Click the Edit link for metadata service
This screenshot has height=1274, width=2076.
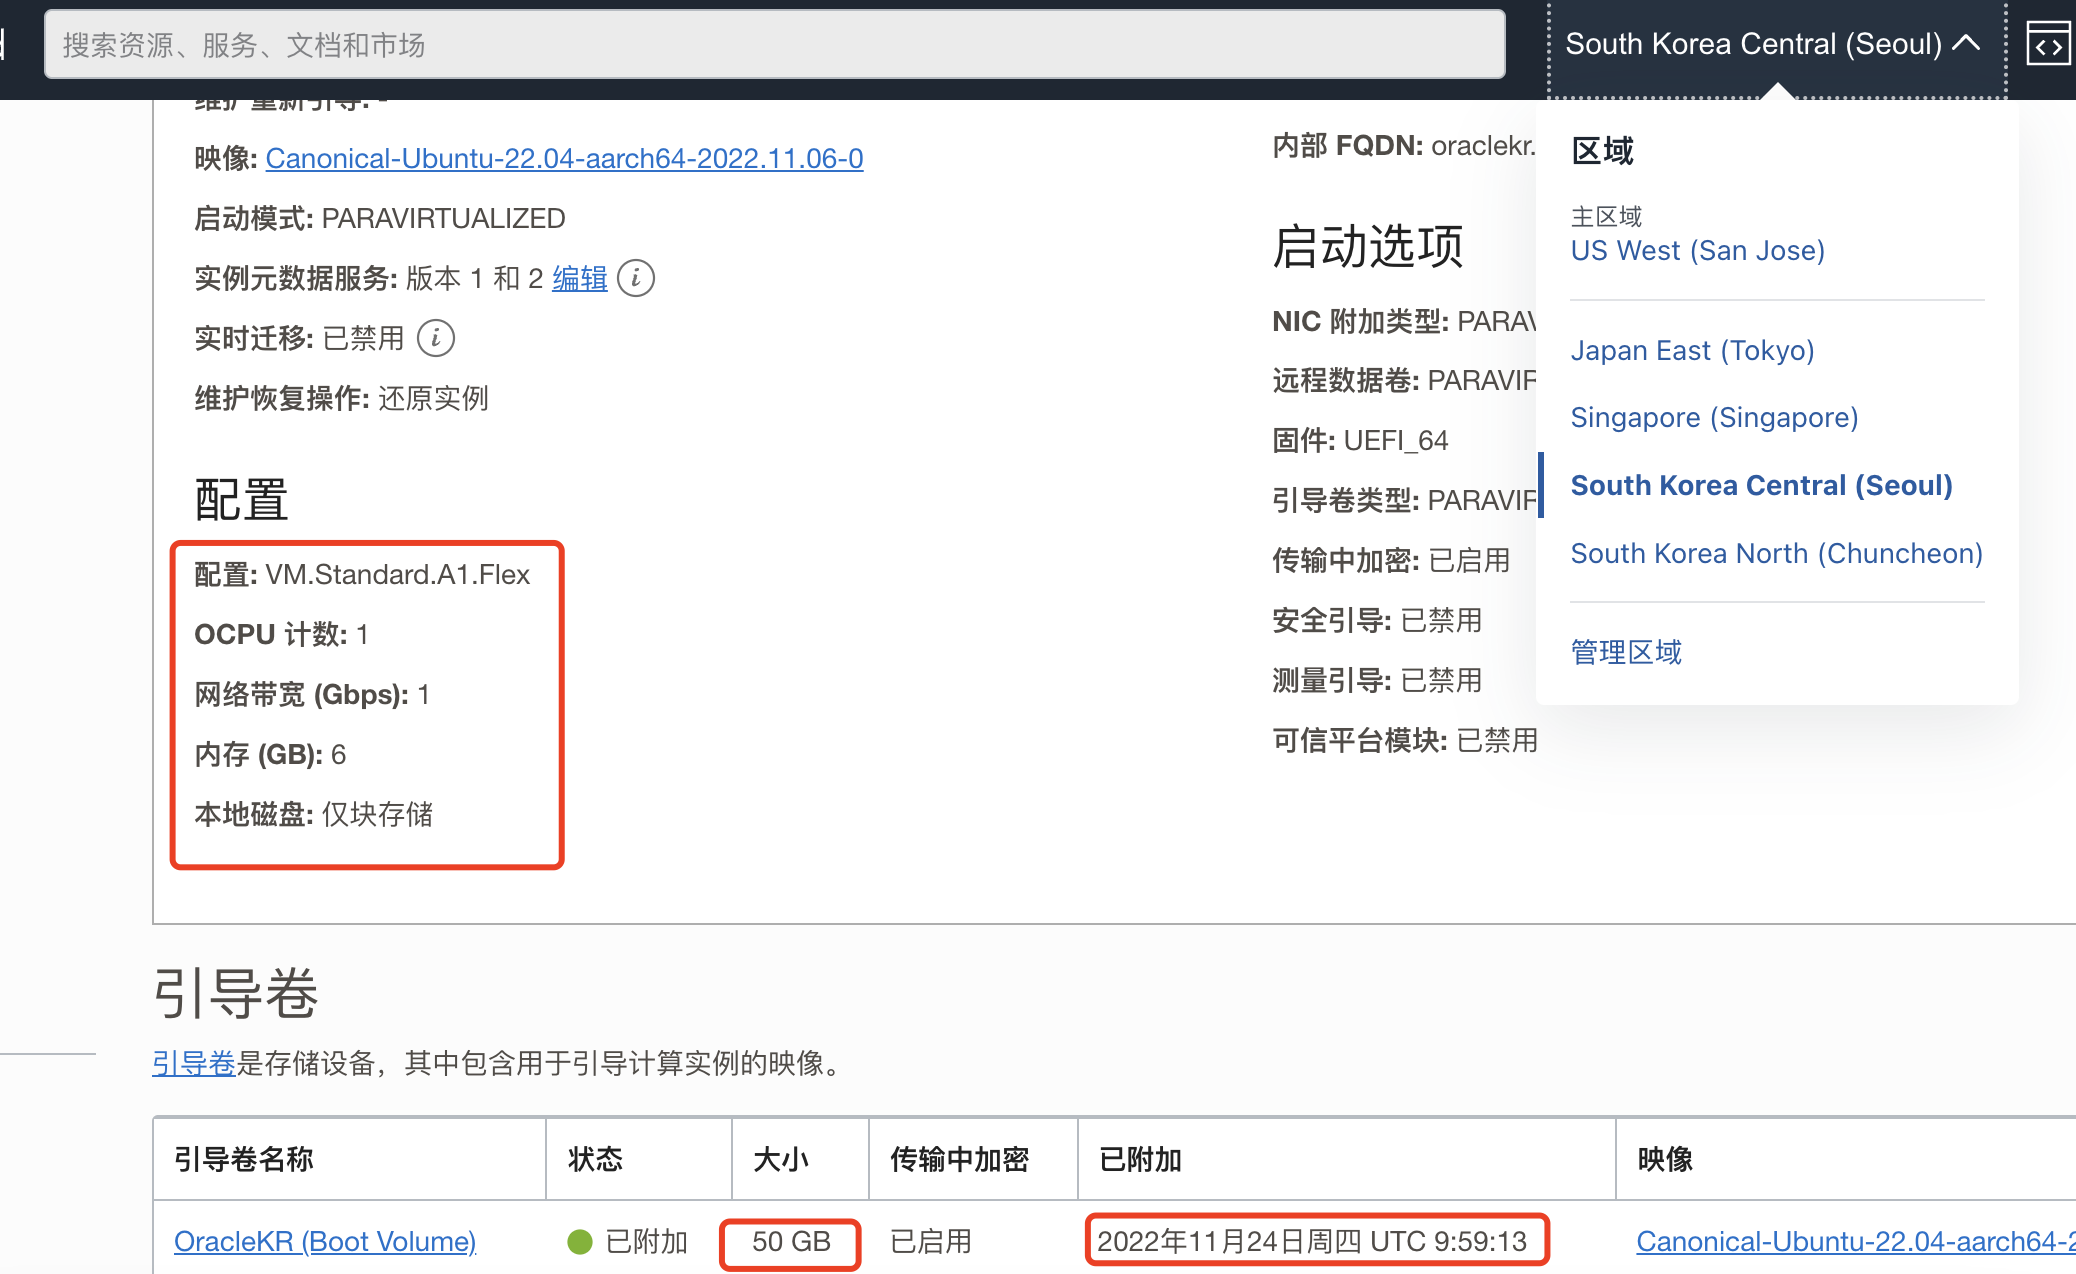coord(579,278)
